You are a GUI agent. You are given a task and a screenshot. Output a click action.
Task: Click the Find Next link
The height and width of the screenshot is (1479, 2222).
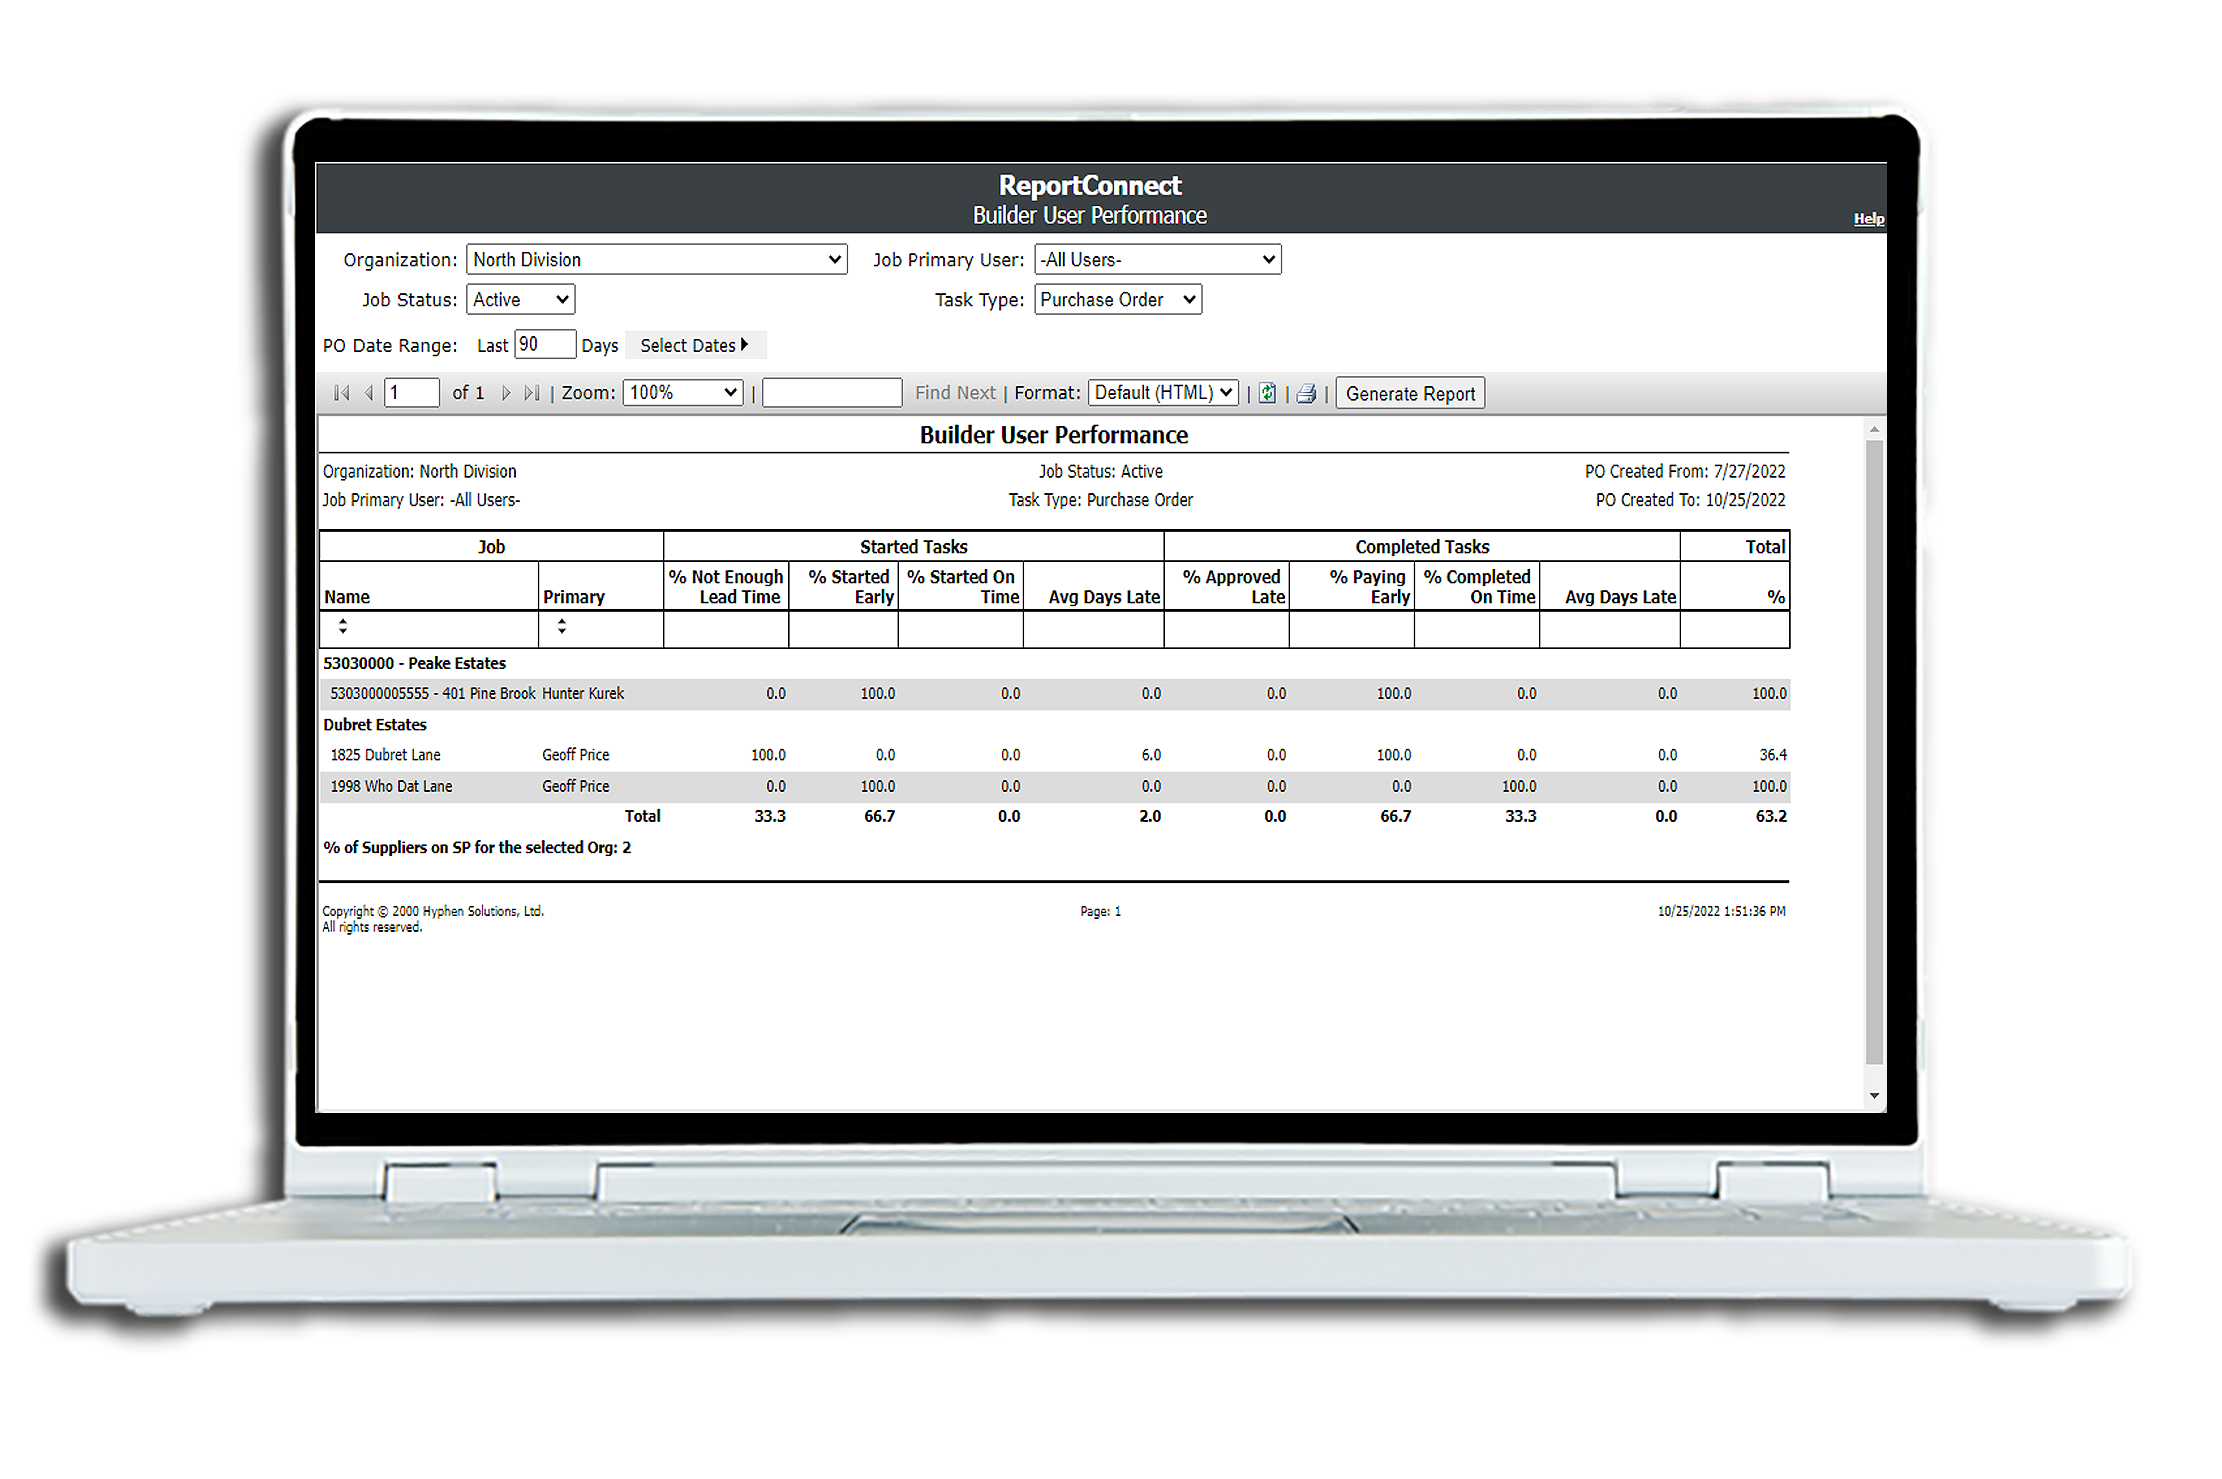point(955,393)
